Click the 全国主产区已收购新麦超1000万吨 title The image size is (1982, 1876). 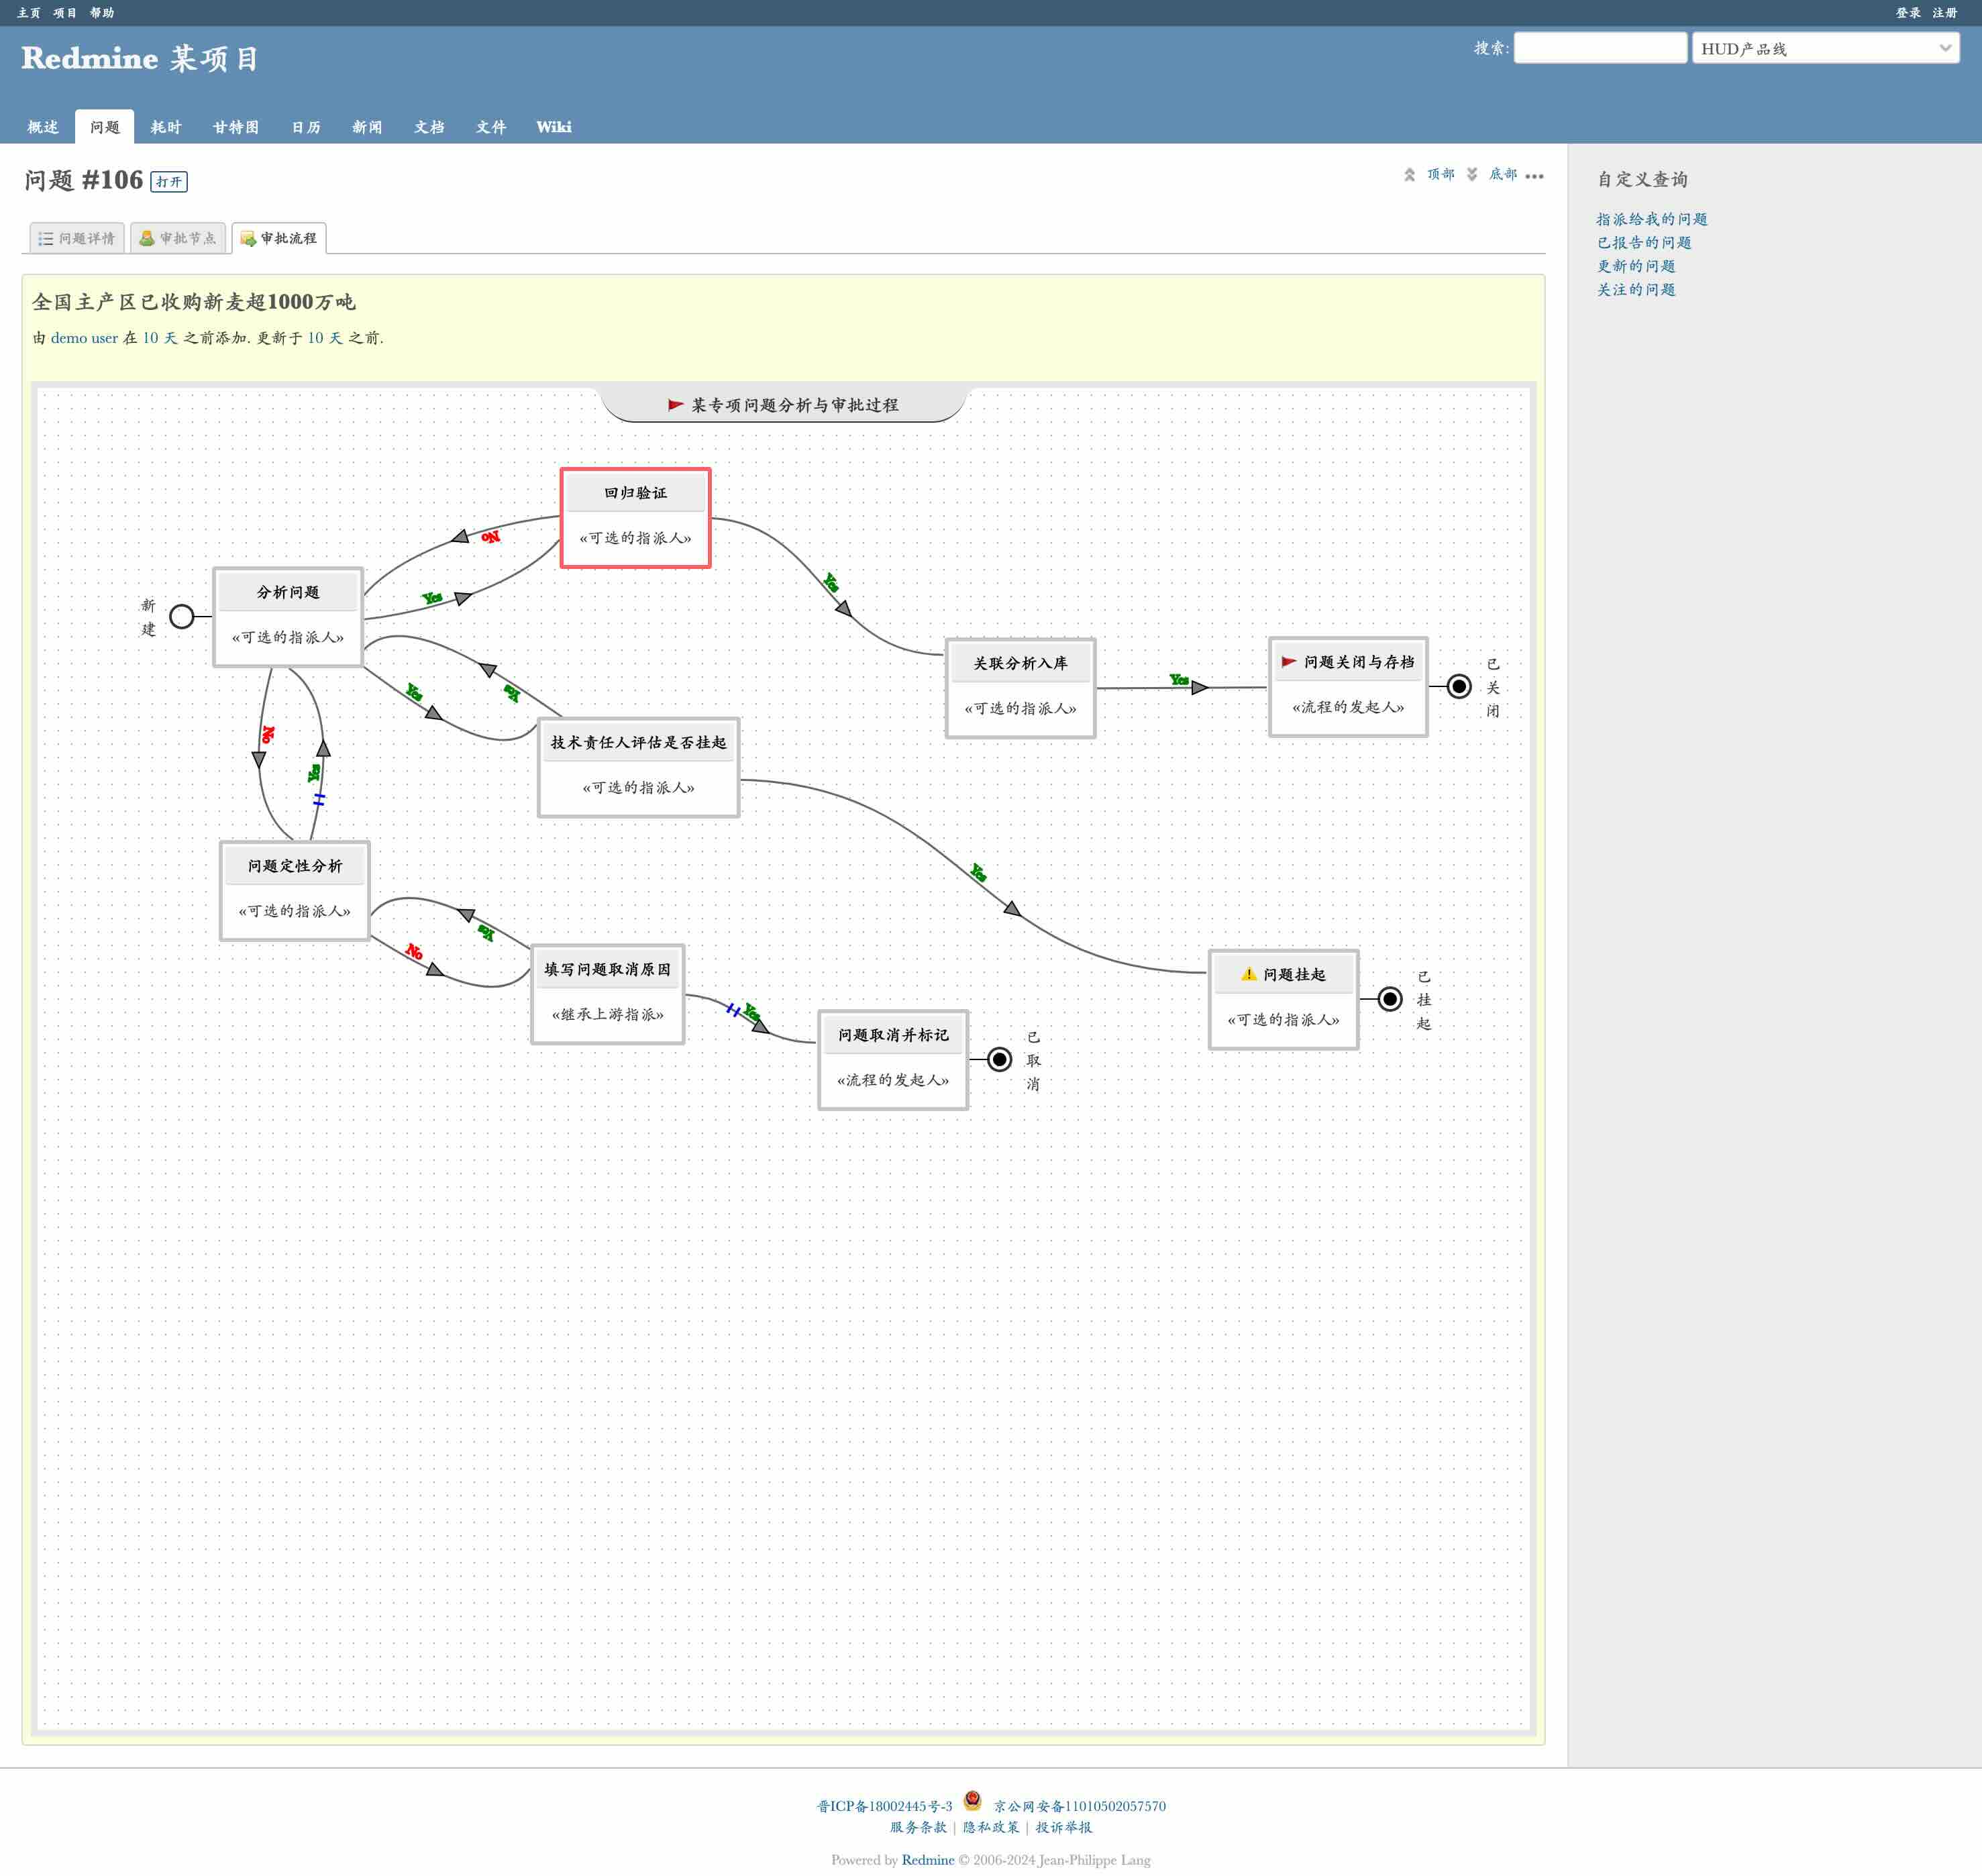[194, 302]
